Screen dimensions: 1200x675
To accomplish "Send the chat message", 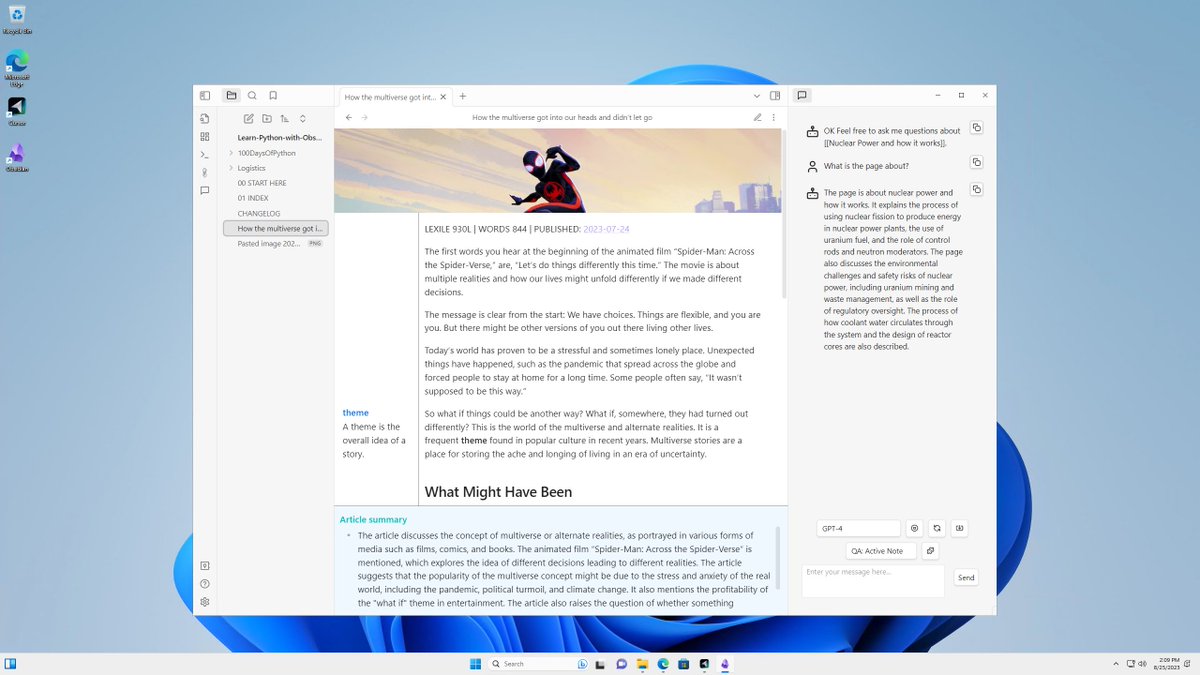I will tap(966, 578).
